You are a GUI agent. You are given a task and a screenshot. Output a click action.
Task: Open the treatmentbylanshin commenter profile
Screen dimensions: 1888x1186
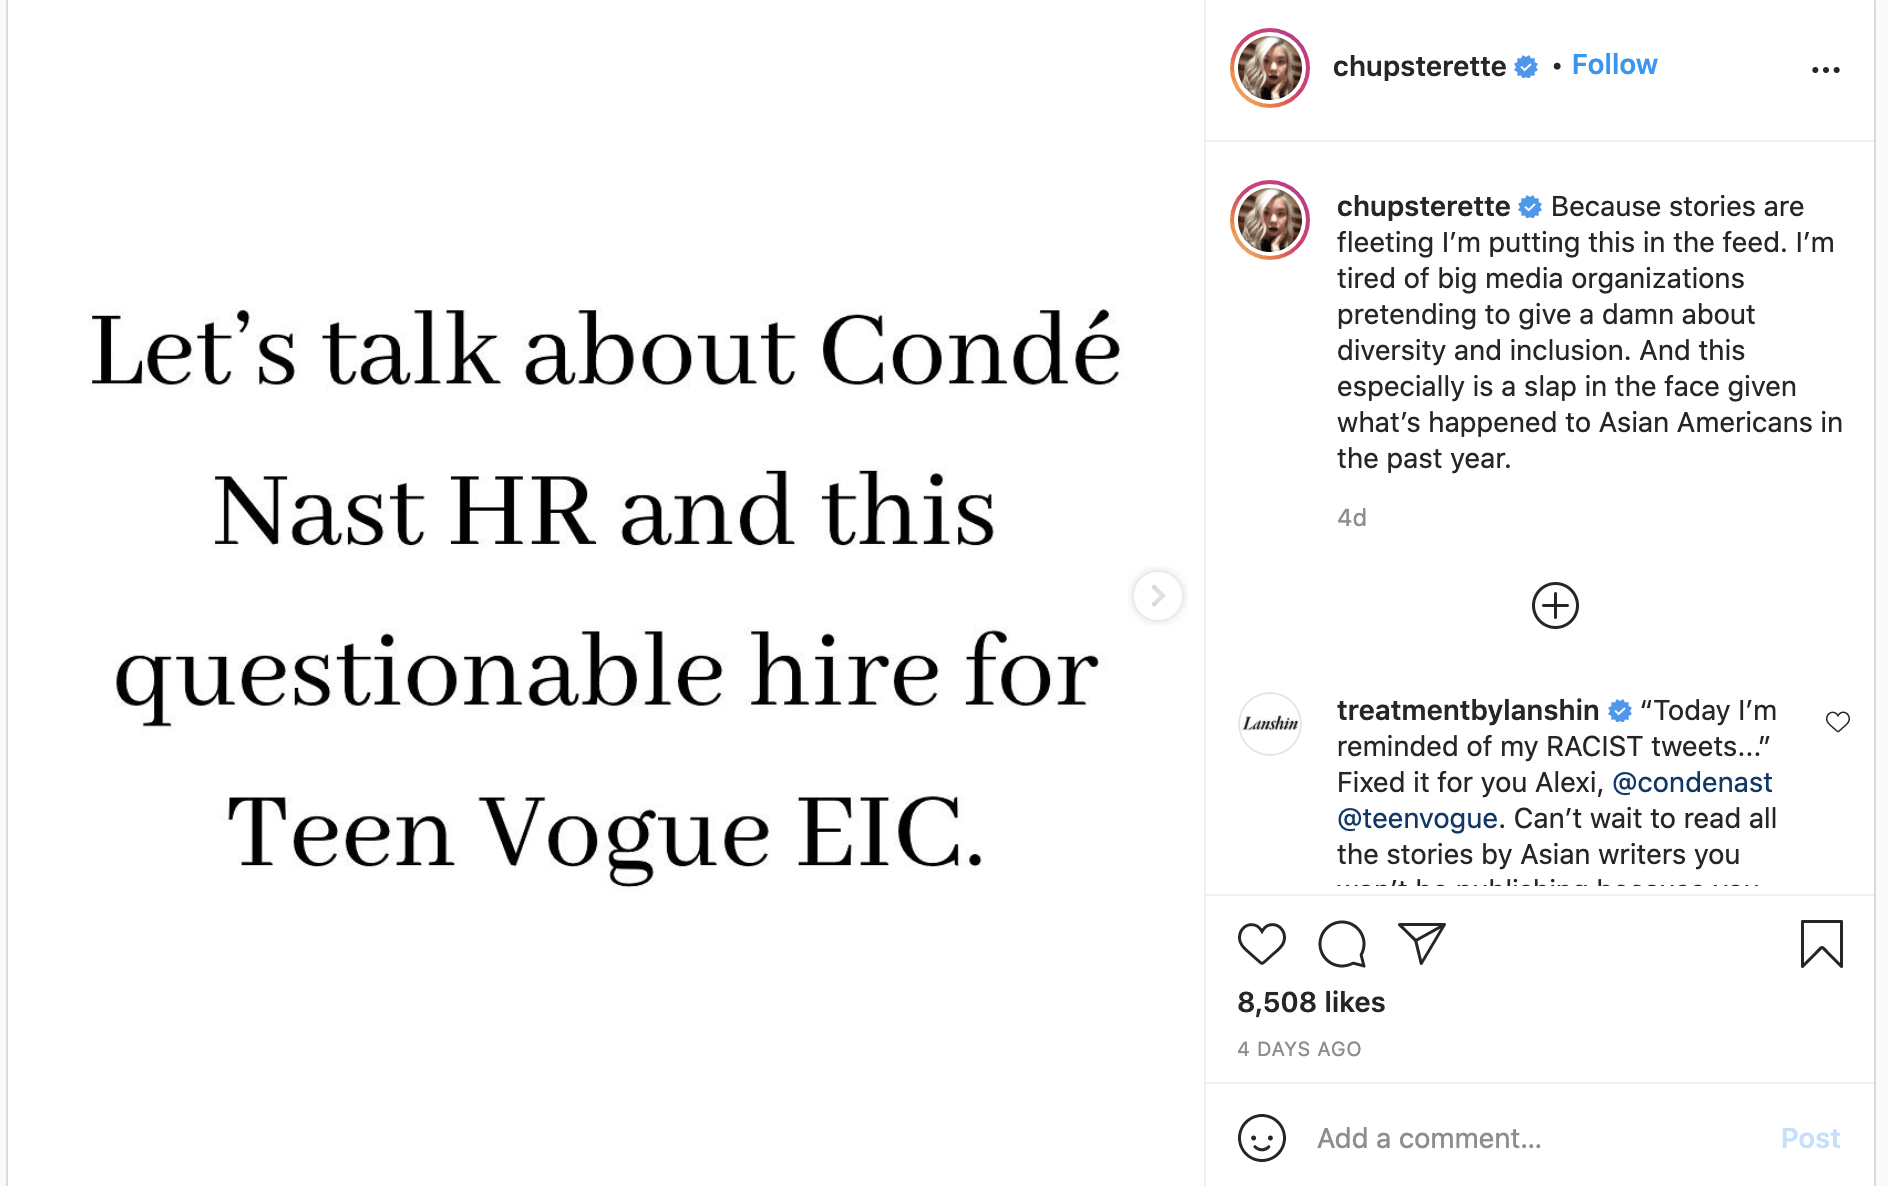click(1467, 710)
